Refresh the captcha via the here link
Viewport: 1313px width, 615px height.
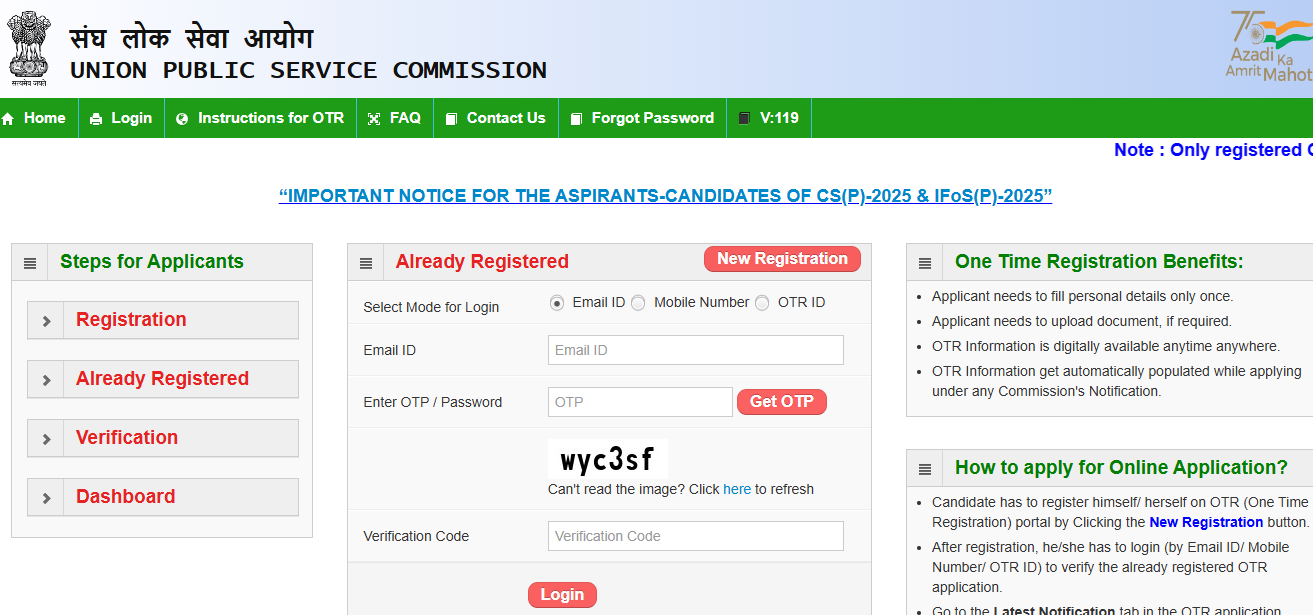point(737,488)
